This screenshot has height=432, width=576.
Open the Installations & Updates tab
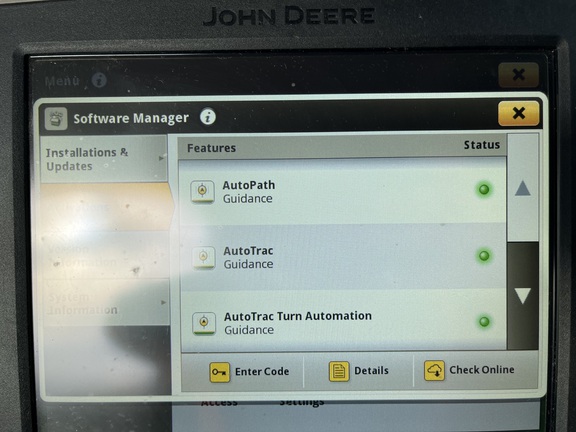coord(104,159)
